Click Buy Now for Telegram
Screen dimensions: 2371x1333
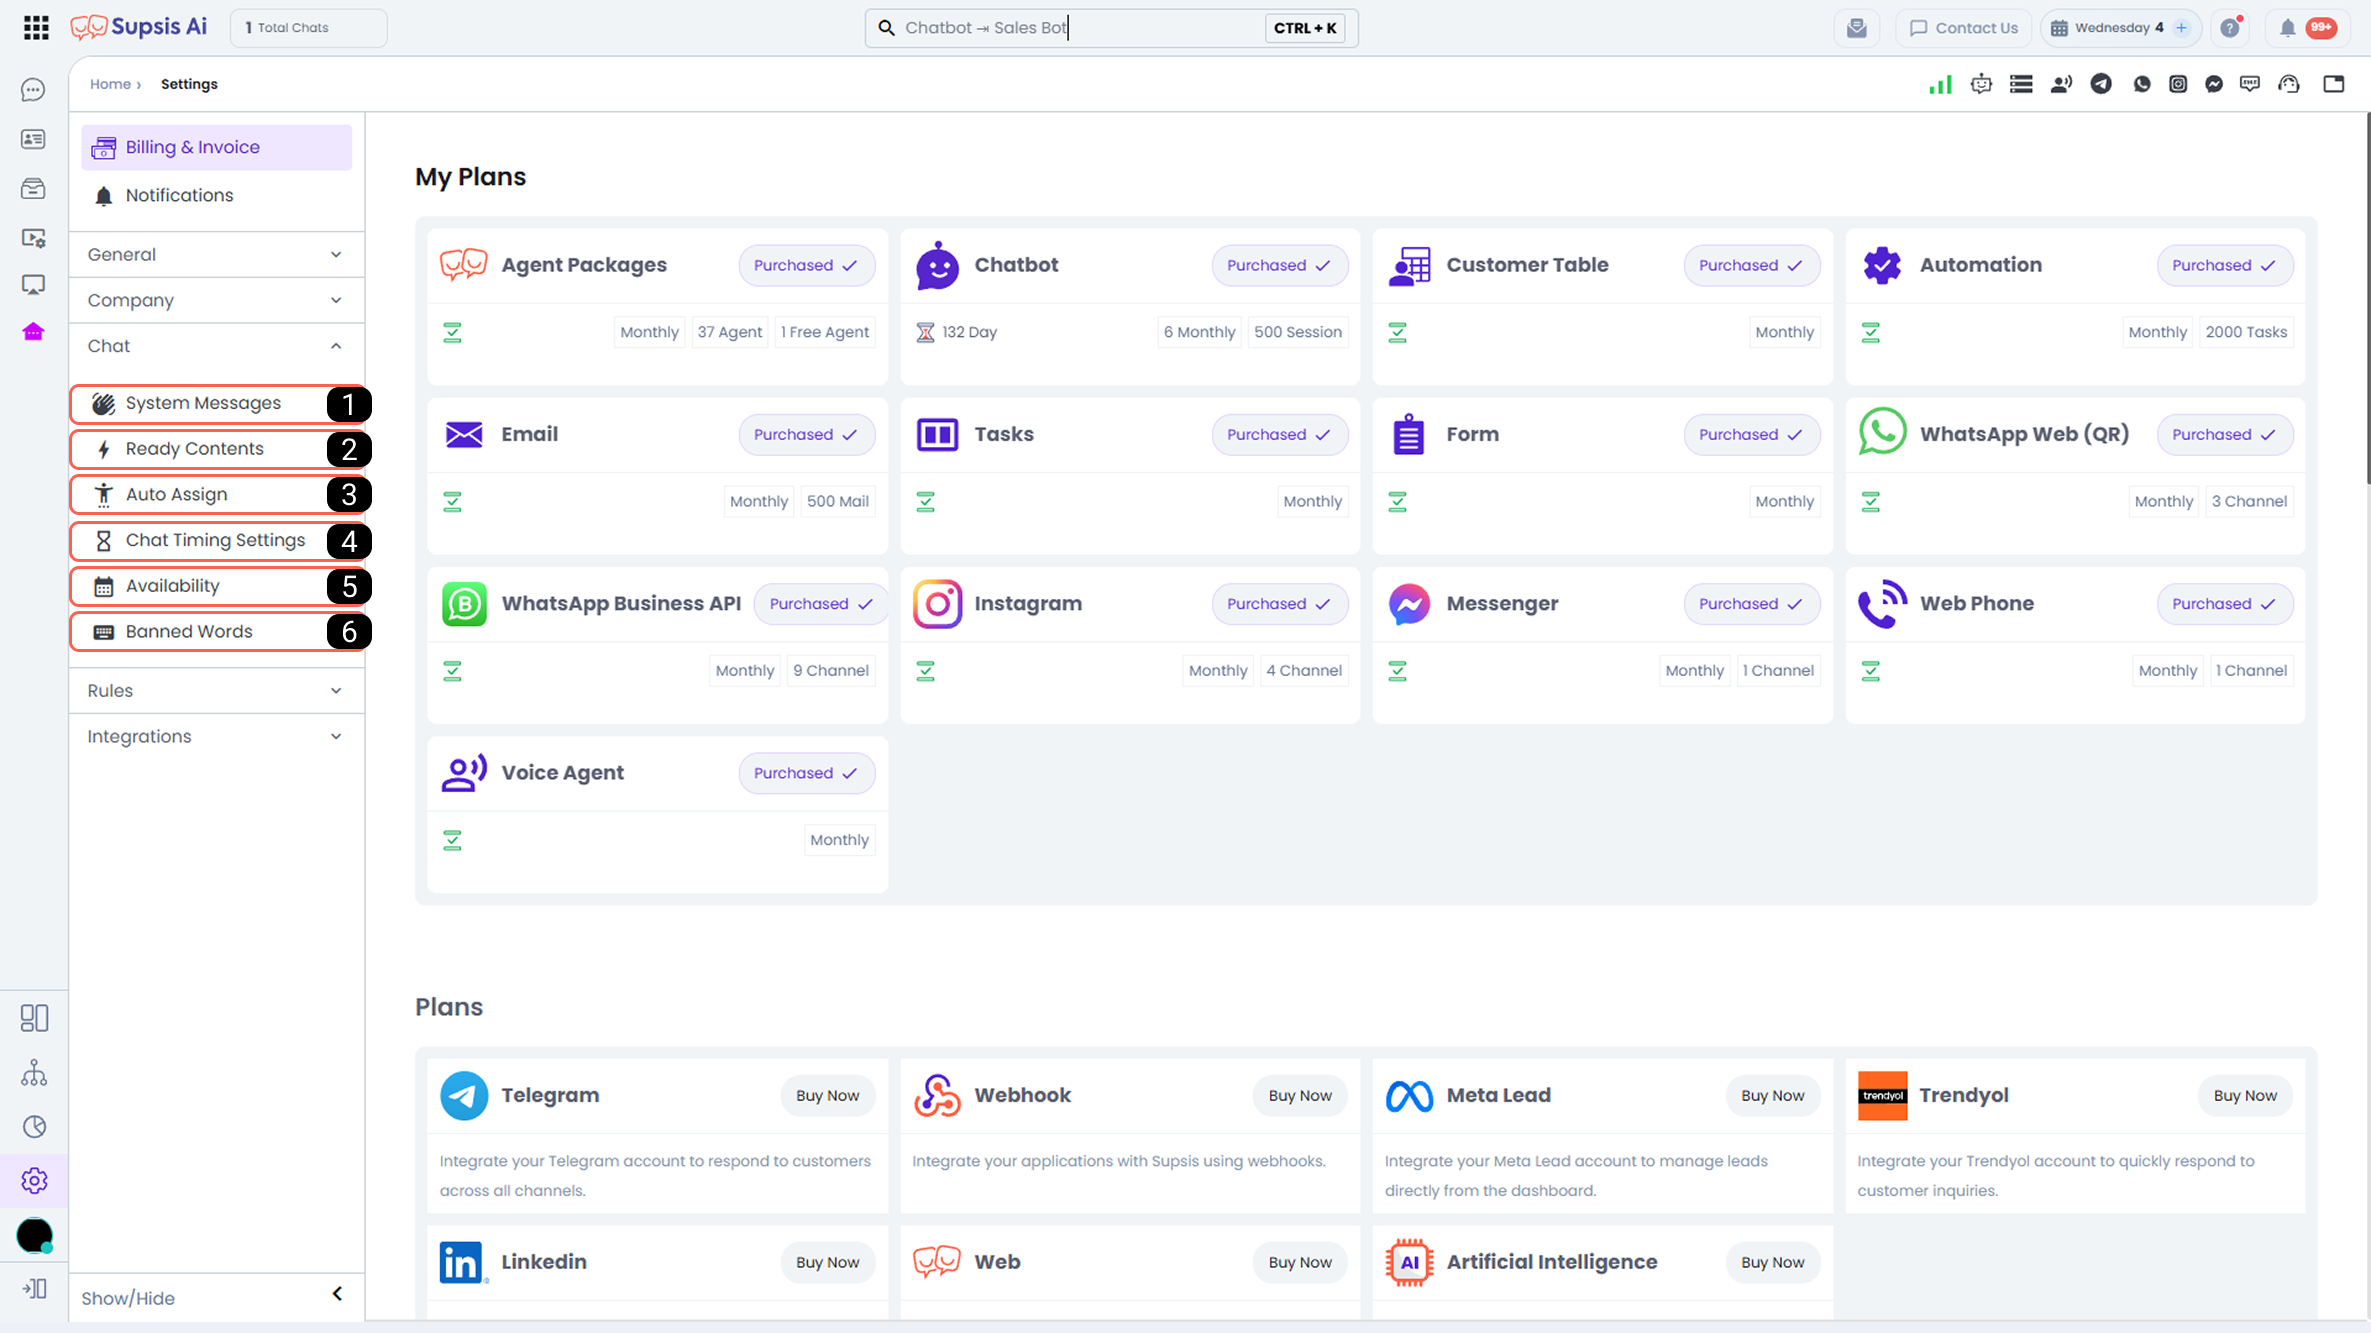point(827,1096)
